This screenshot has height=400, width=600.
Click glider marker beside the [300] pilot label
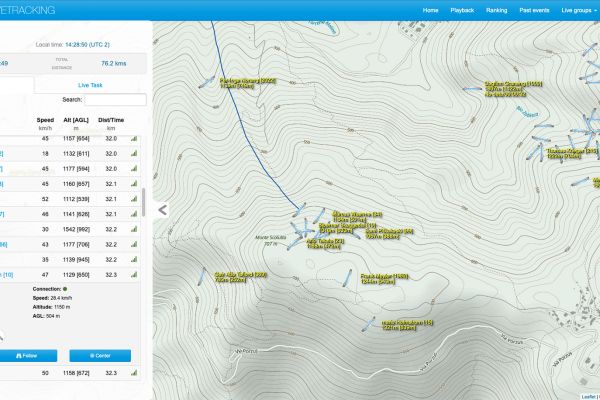pos(202,276)
